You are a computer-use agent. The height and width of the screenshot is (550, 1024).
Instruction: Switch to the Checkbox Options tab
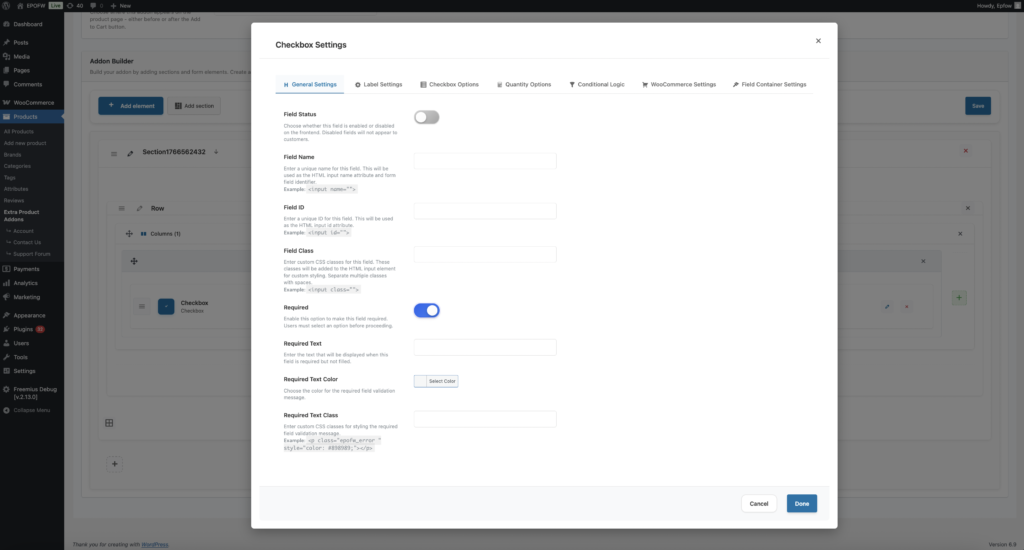[x=449, y=84]
